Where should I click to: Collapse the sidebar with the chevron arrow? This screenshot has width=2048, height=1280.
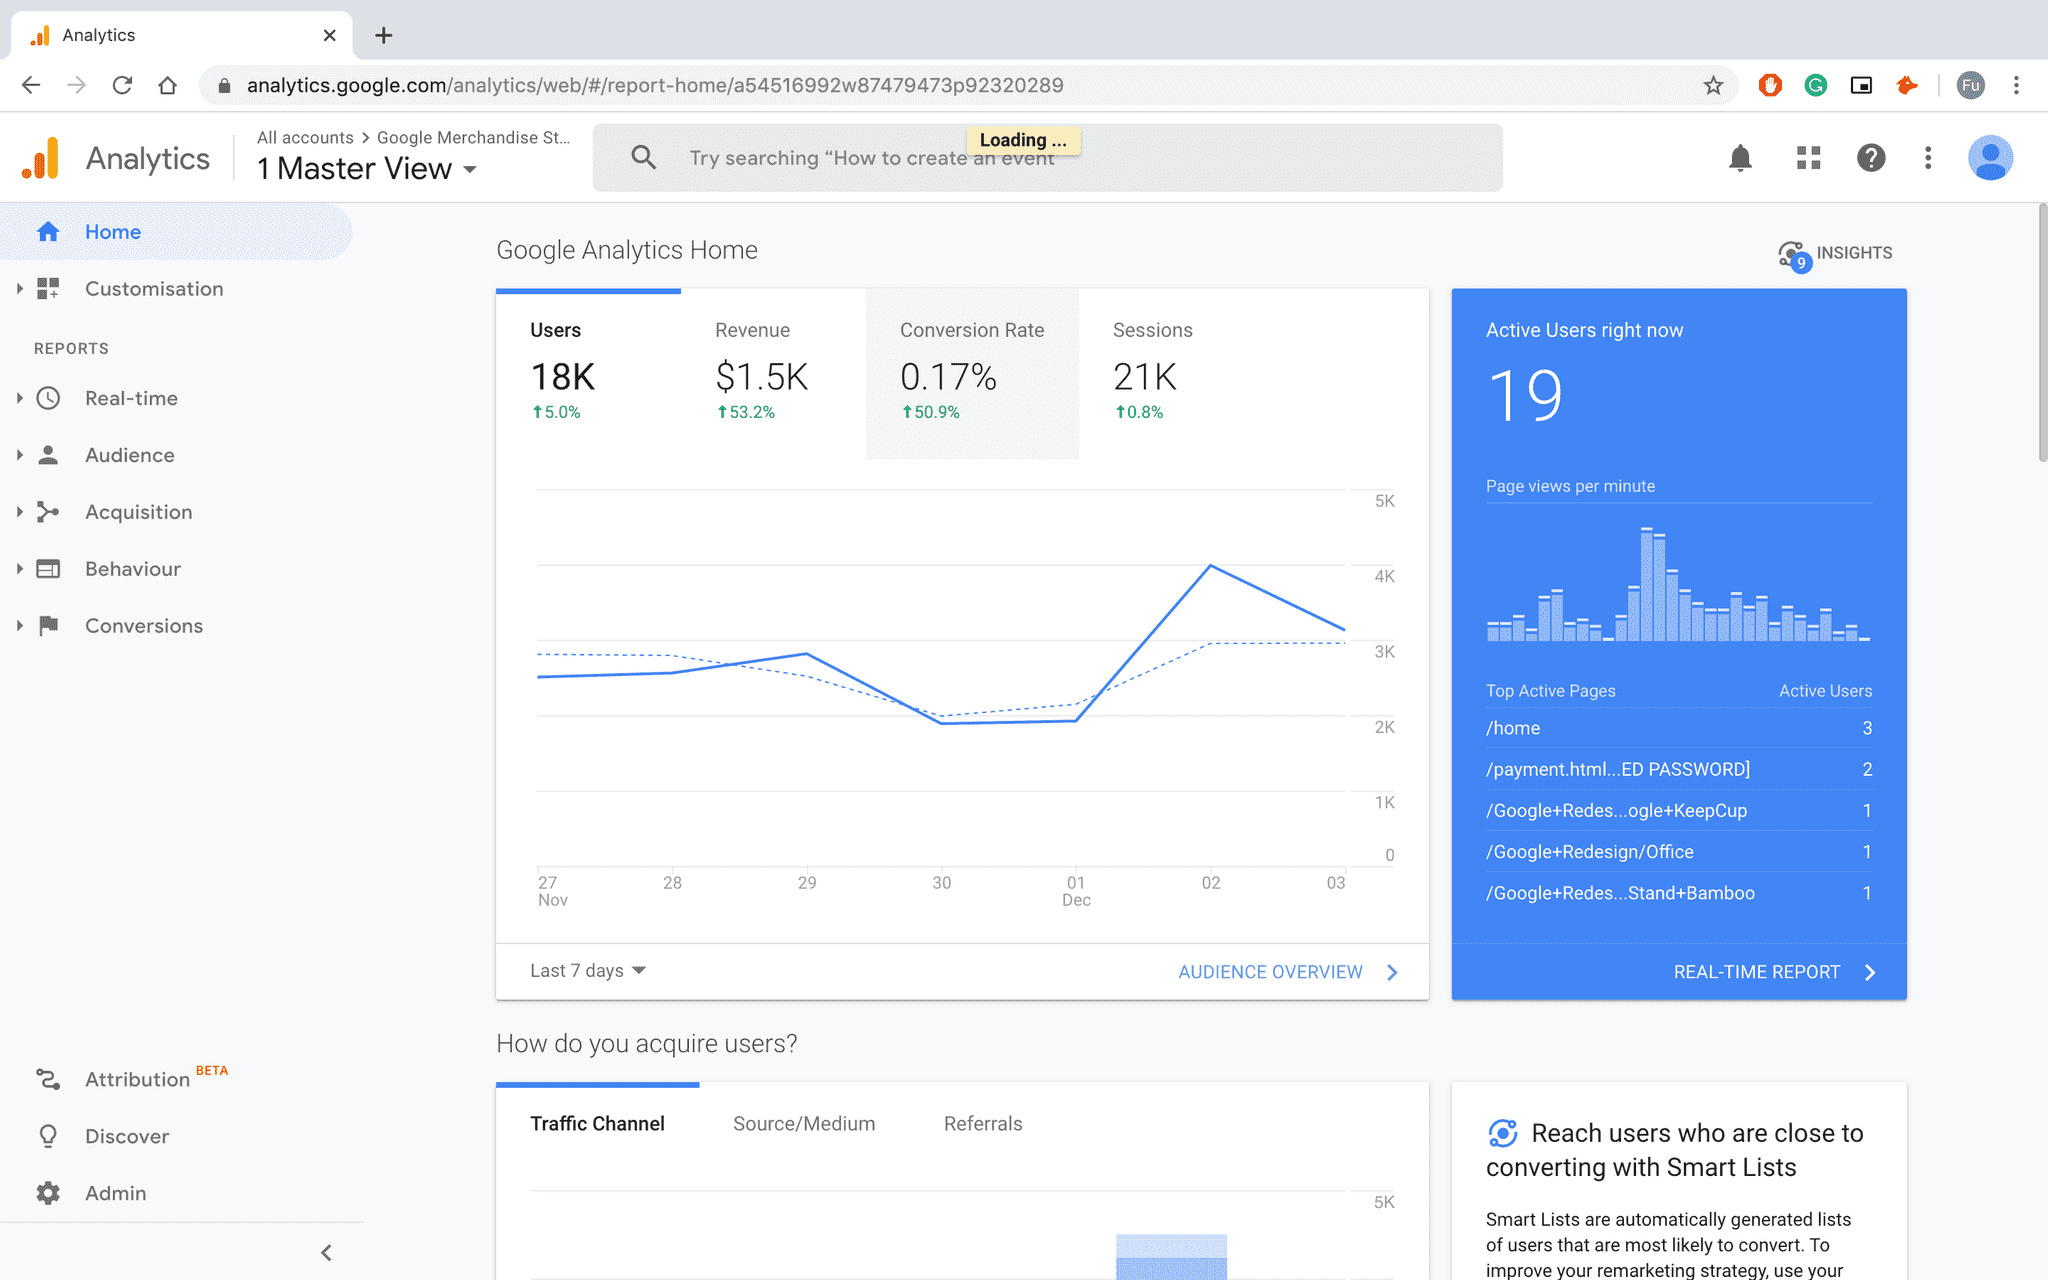pos(326,1252)
